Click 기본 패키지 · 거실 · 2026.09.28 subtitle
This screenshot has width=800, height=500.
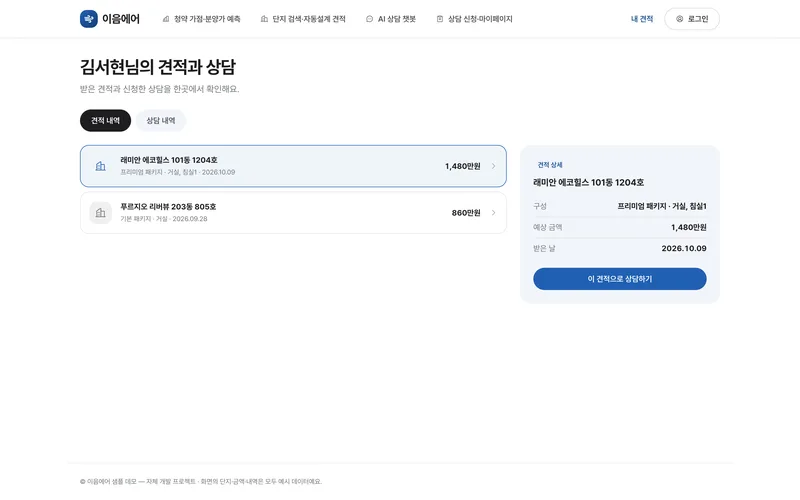click(x=164, y=219)
